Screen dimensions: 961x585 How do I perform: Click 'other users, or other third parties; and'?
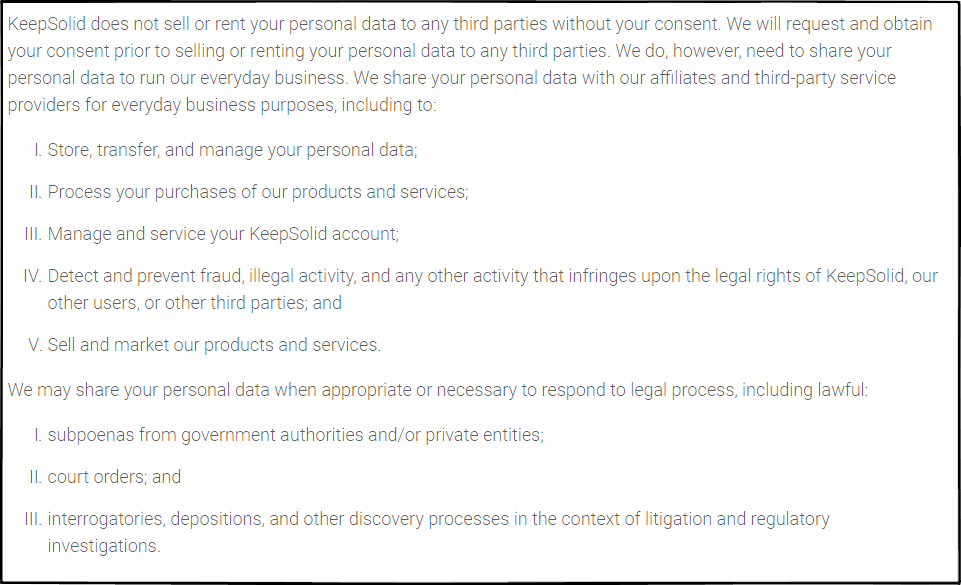point(195,303)
